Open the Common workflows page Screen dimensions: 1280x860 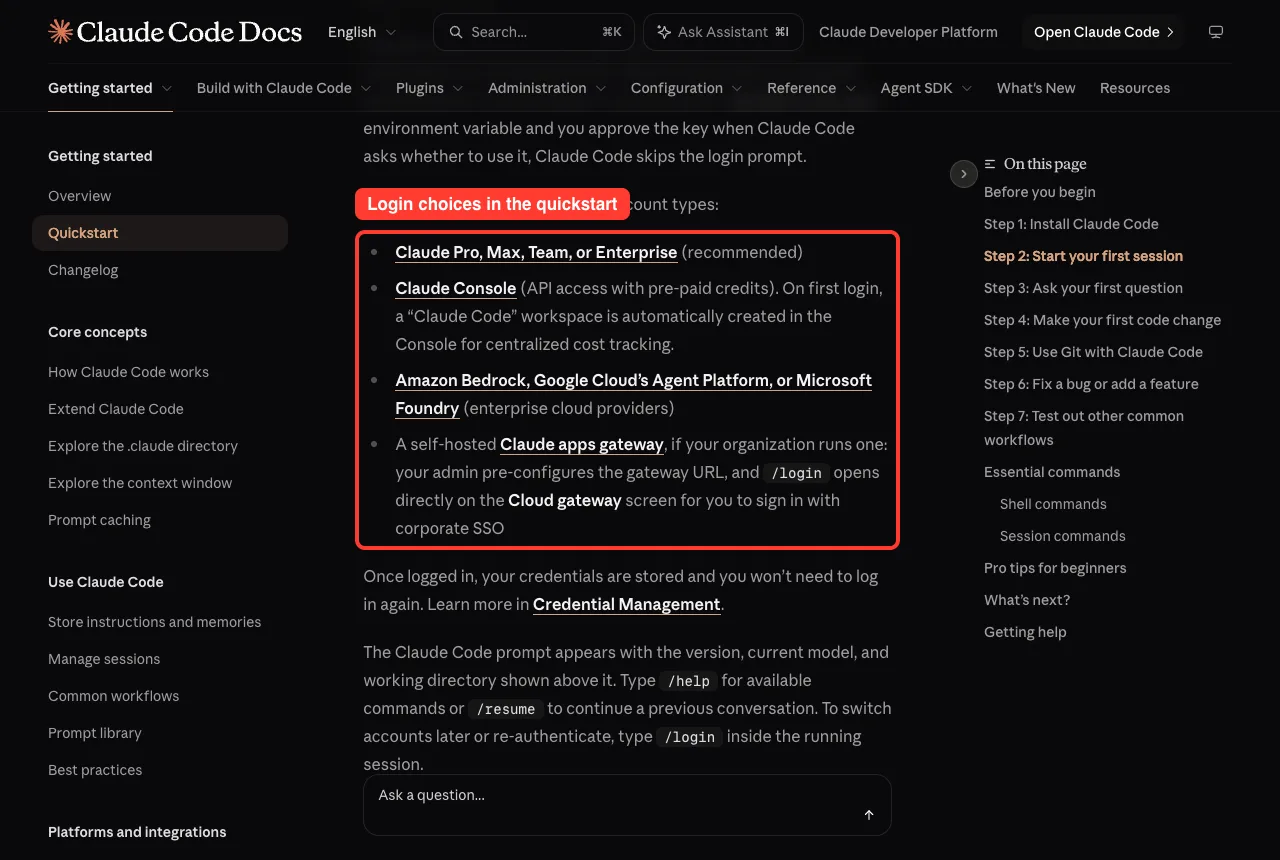(x=114, y=696)
